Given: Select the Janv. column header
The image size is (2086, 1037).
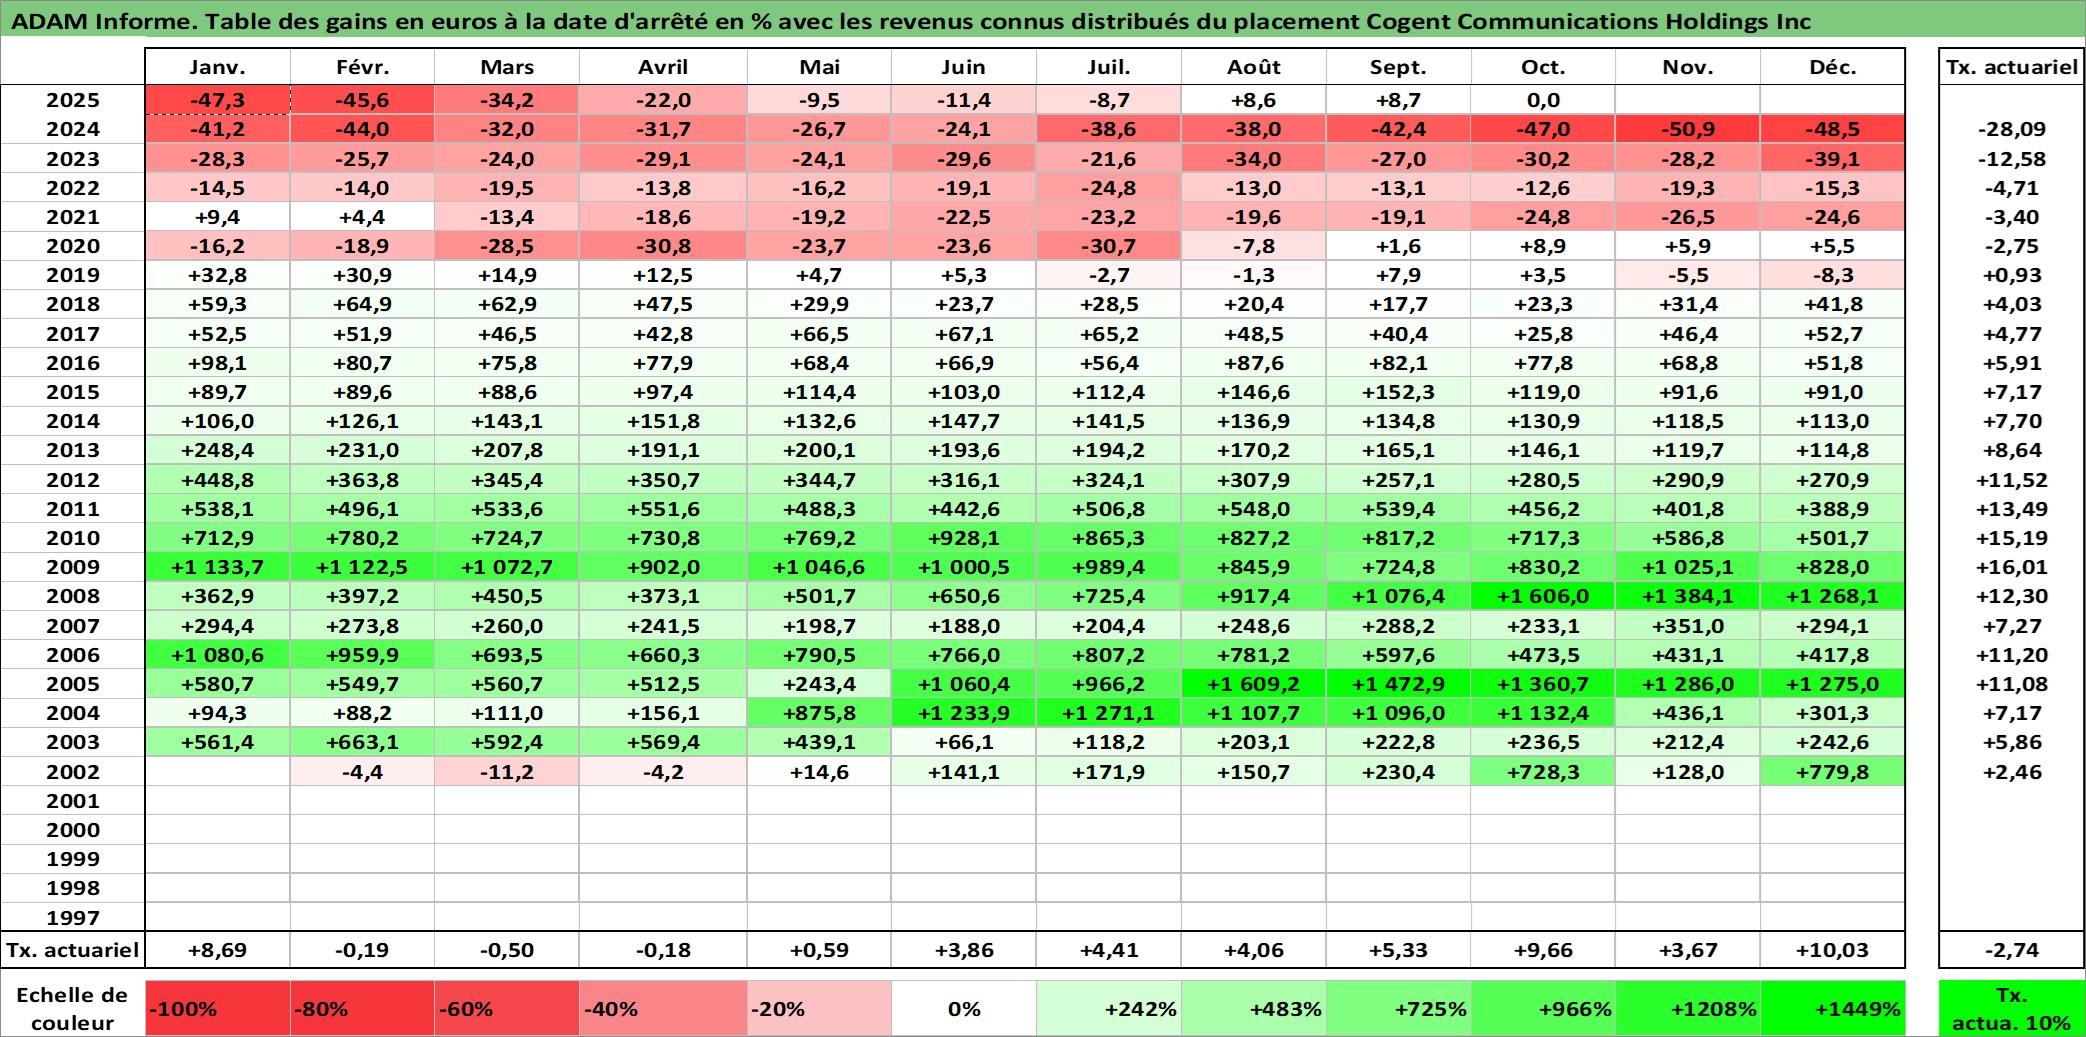Looking at the screenshot, I should (x=218, y=67).
